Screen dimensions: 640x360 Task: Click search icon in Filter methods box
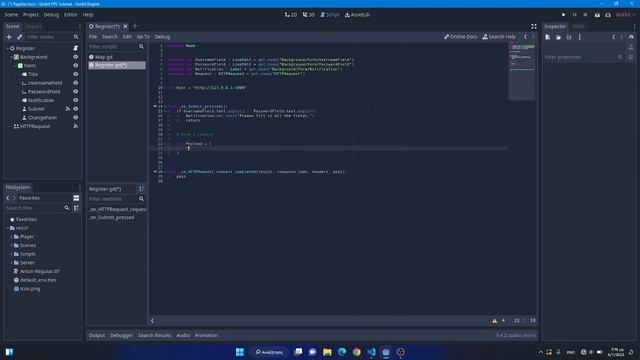(x=141, y=199)
